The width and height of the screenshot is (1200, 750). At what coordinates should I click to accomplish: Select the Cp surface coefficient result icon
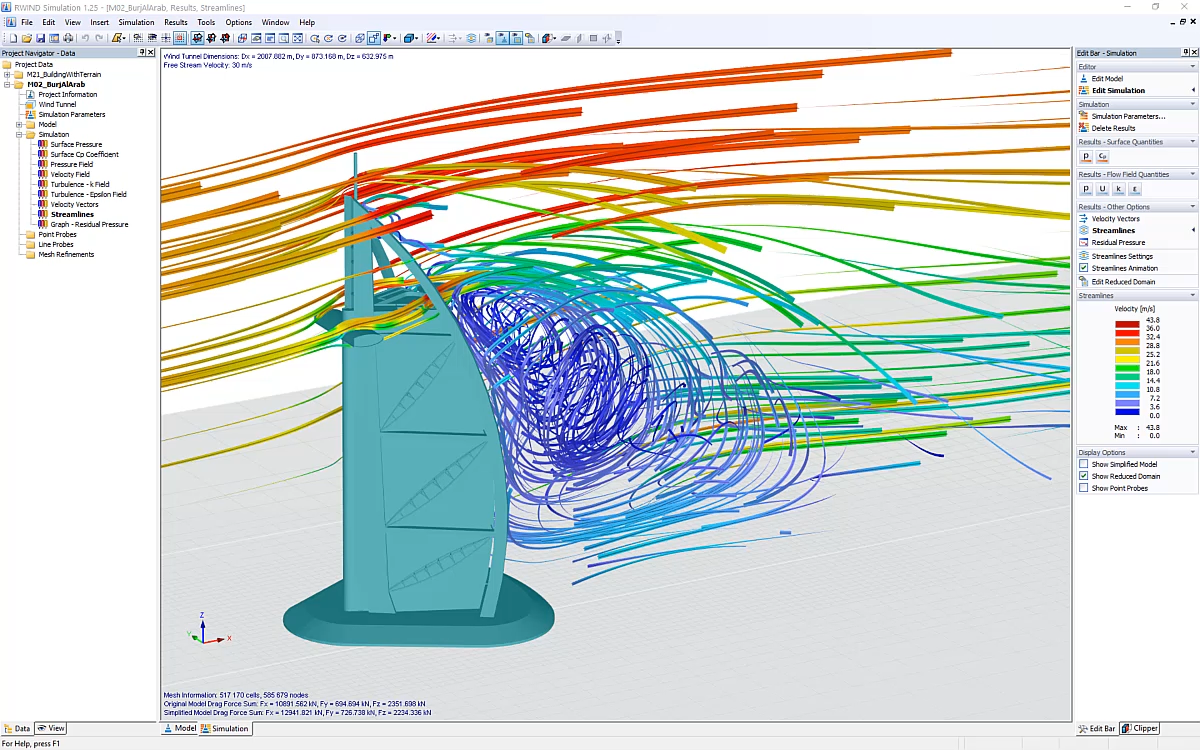point(1101,156)
